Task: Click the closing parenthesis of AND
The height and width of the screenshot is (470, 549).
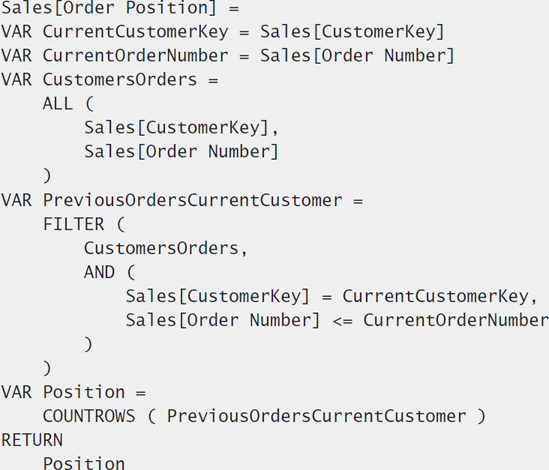Action: pyautogui.click(x=88, y=344)
